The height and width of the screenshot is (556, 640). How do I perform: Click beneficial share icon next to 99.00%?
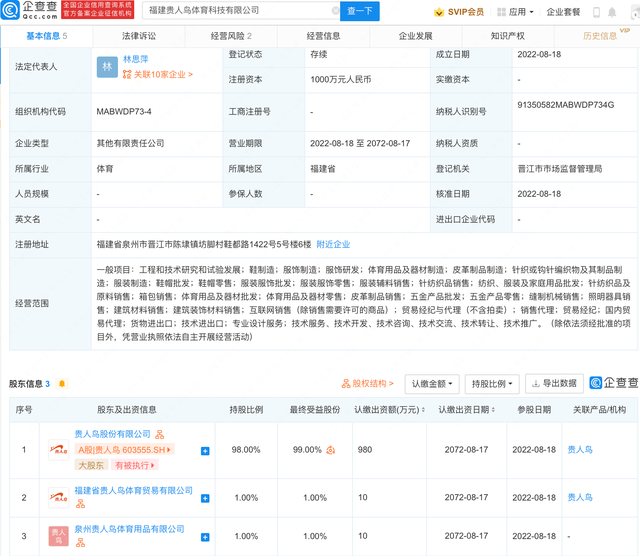[x=331, y=450]
